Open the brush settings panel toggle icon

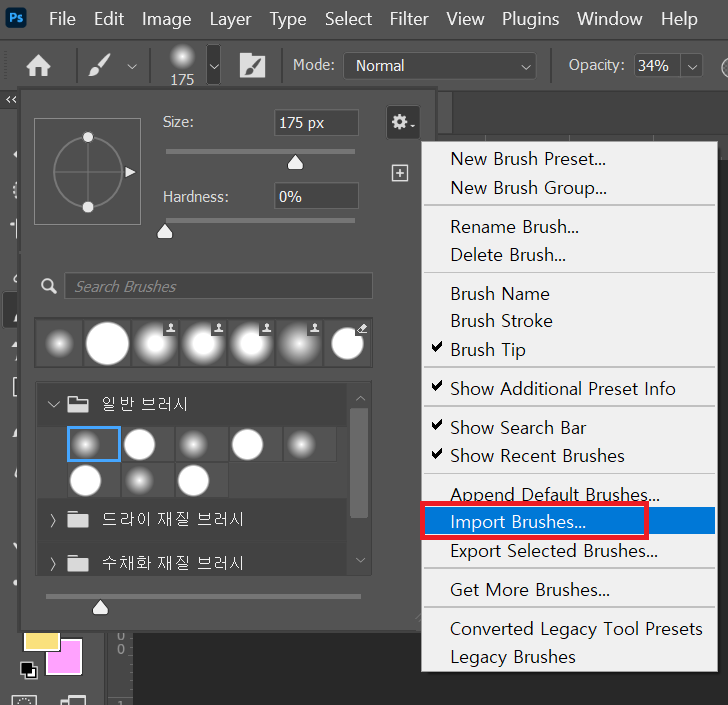252,65
